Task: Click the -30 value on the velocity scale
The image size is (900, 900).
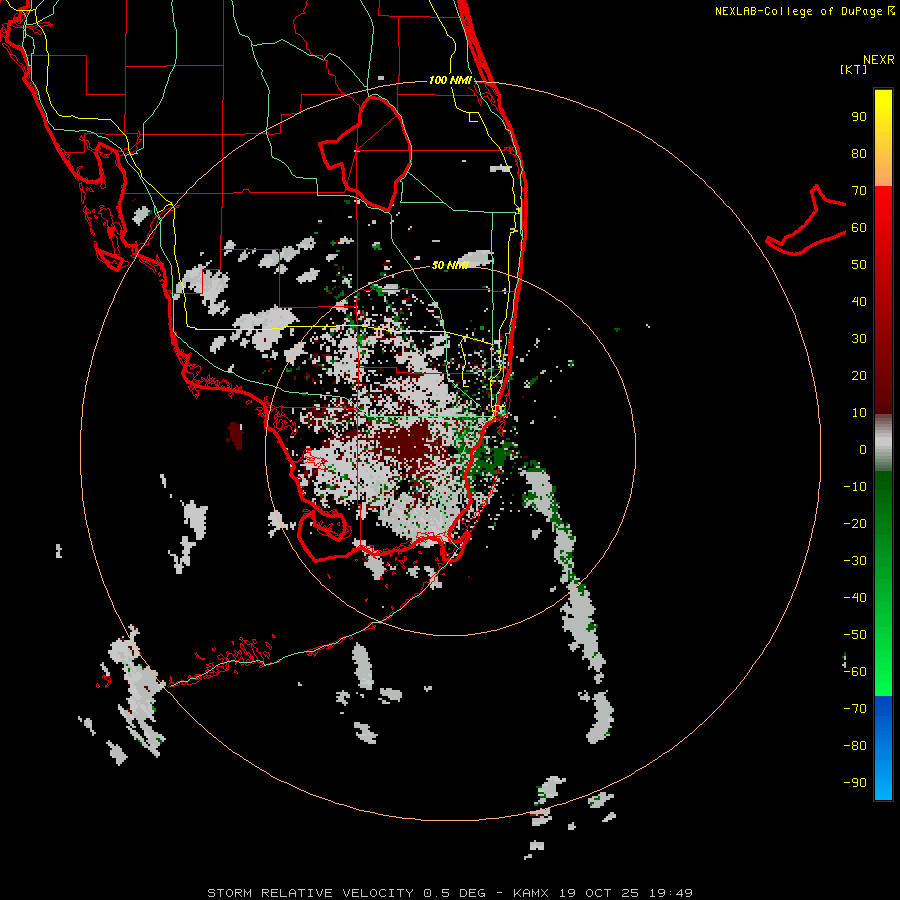Action: [855, 561]
